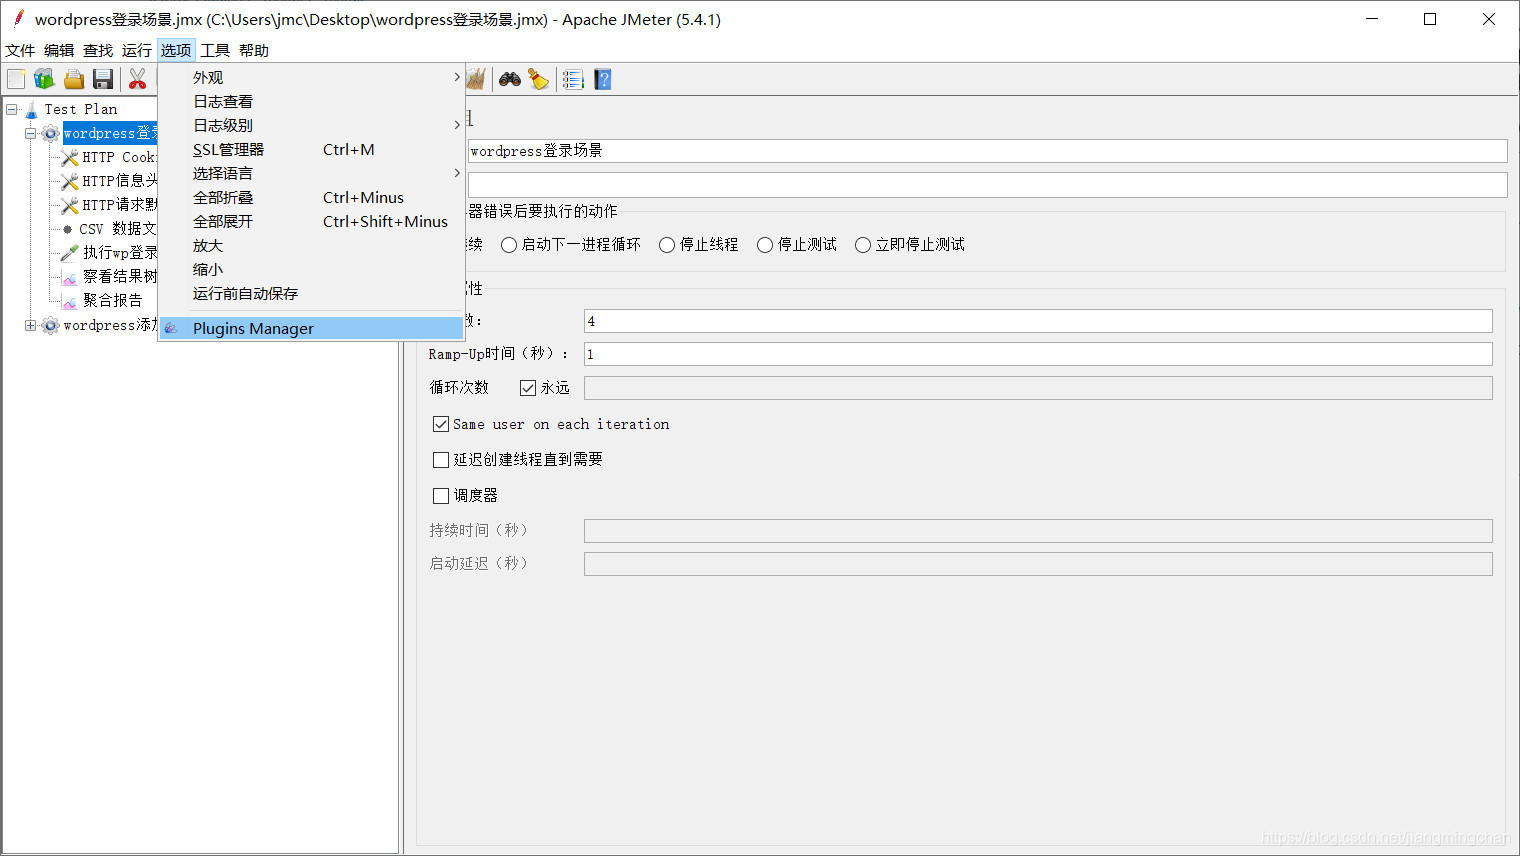This screenshot has height=856, width=1520.
Task: Click the wordpress登录 thread group gear icon
Action: pos(50,133)
